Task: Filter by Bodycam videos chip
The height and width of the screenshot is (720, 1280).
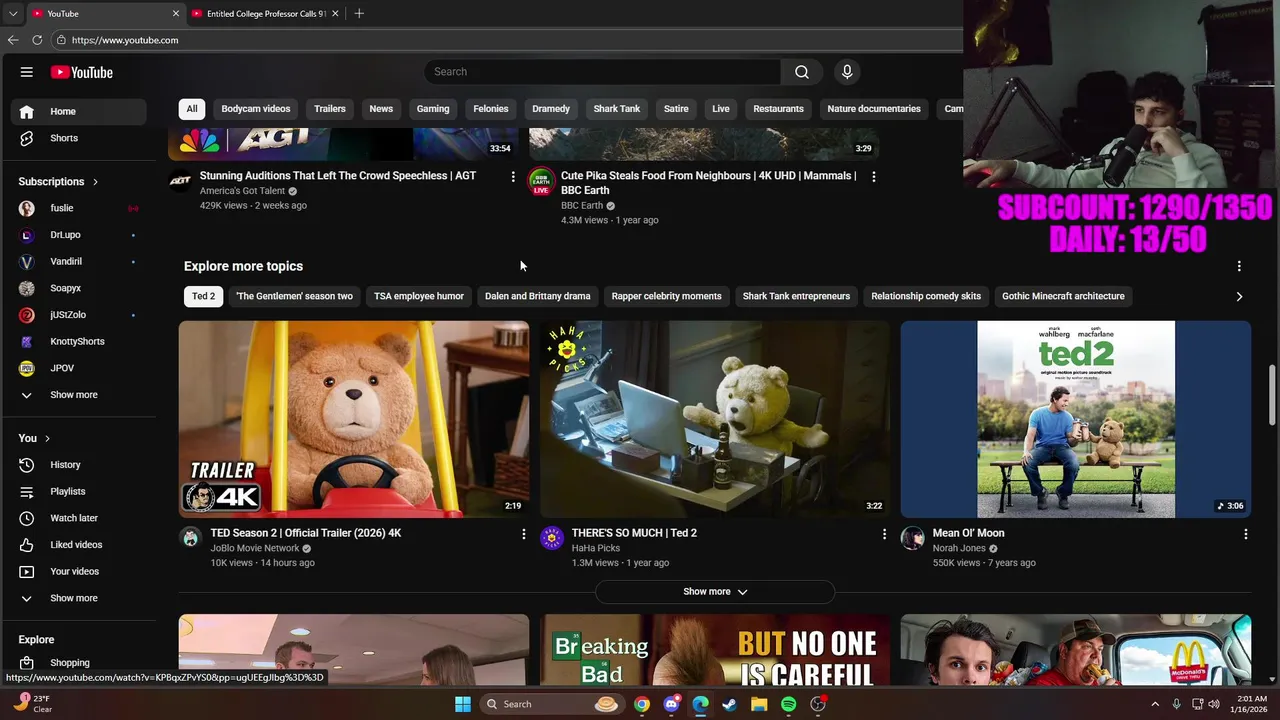Action: [256, 109]
